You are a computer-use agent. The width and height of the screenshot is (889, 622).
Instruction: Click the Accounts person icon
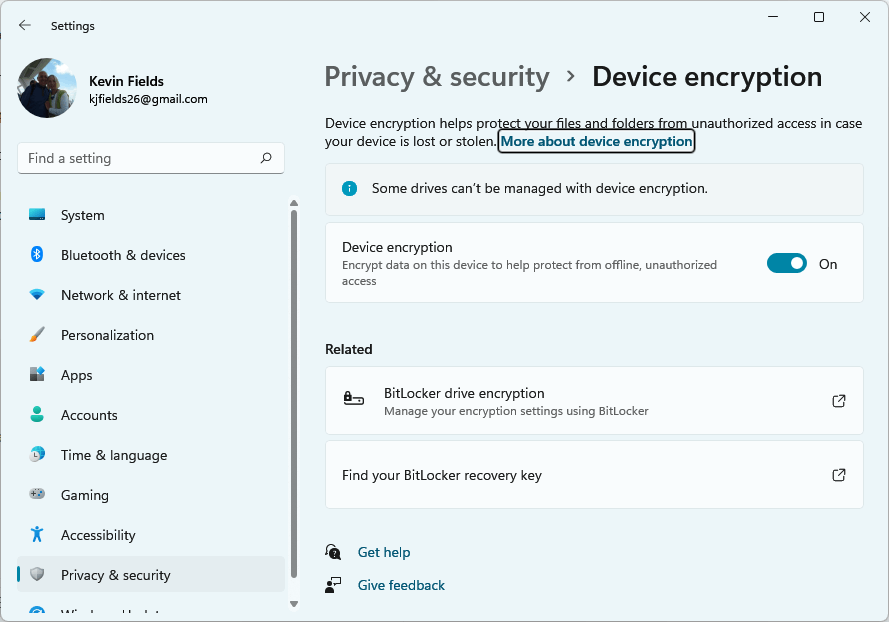pyautogui.click(x=37, y=415)
